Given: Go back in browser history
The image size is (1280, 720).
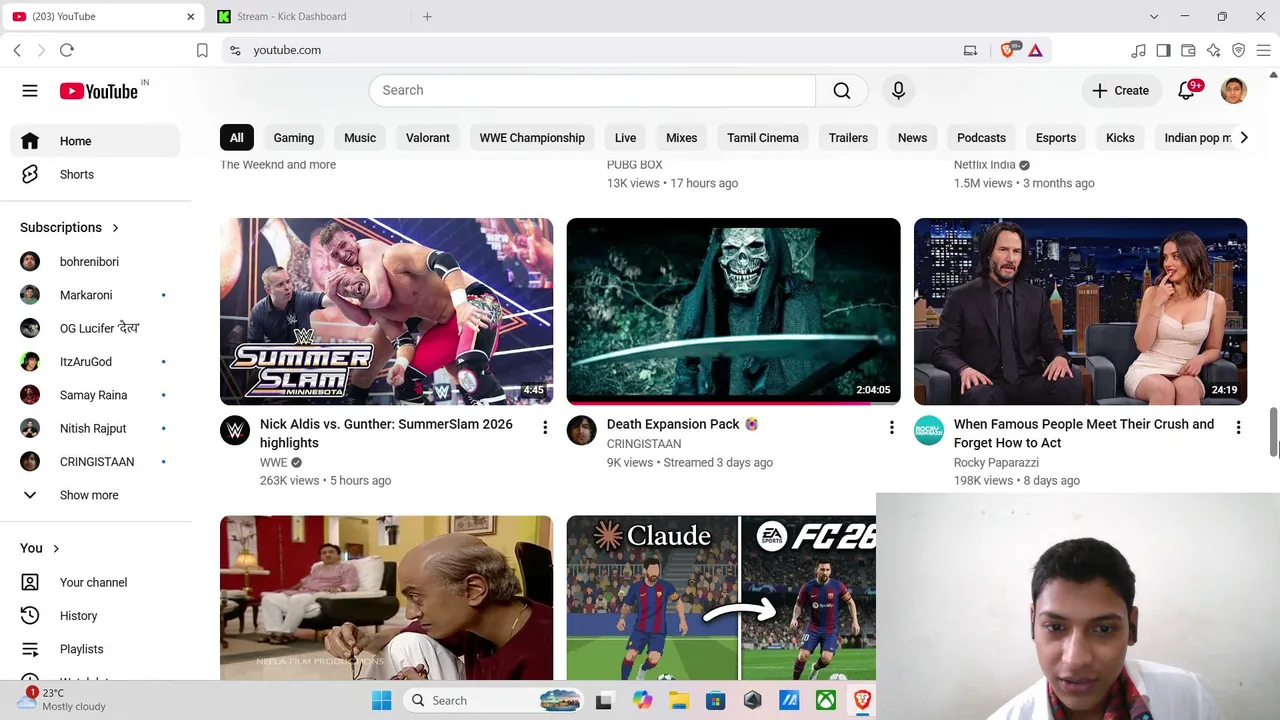Looking at the screenshot, I should [17, 50].
